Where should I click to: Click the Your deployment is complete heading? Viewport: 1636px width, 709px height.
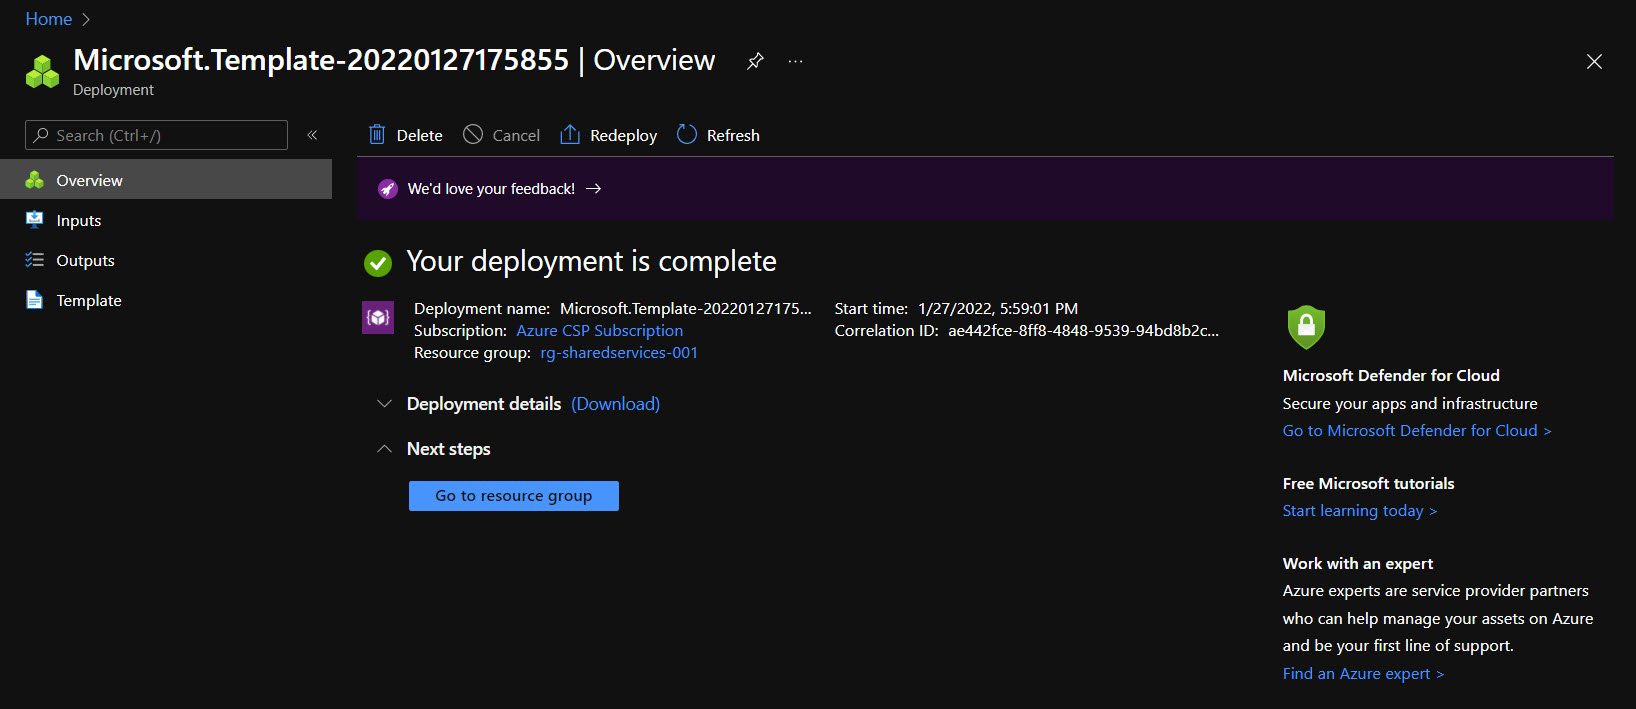(x=592, y=262)
